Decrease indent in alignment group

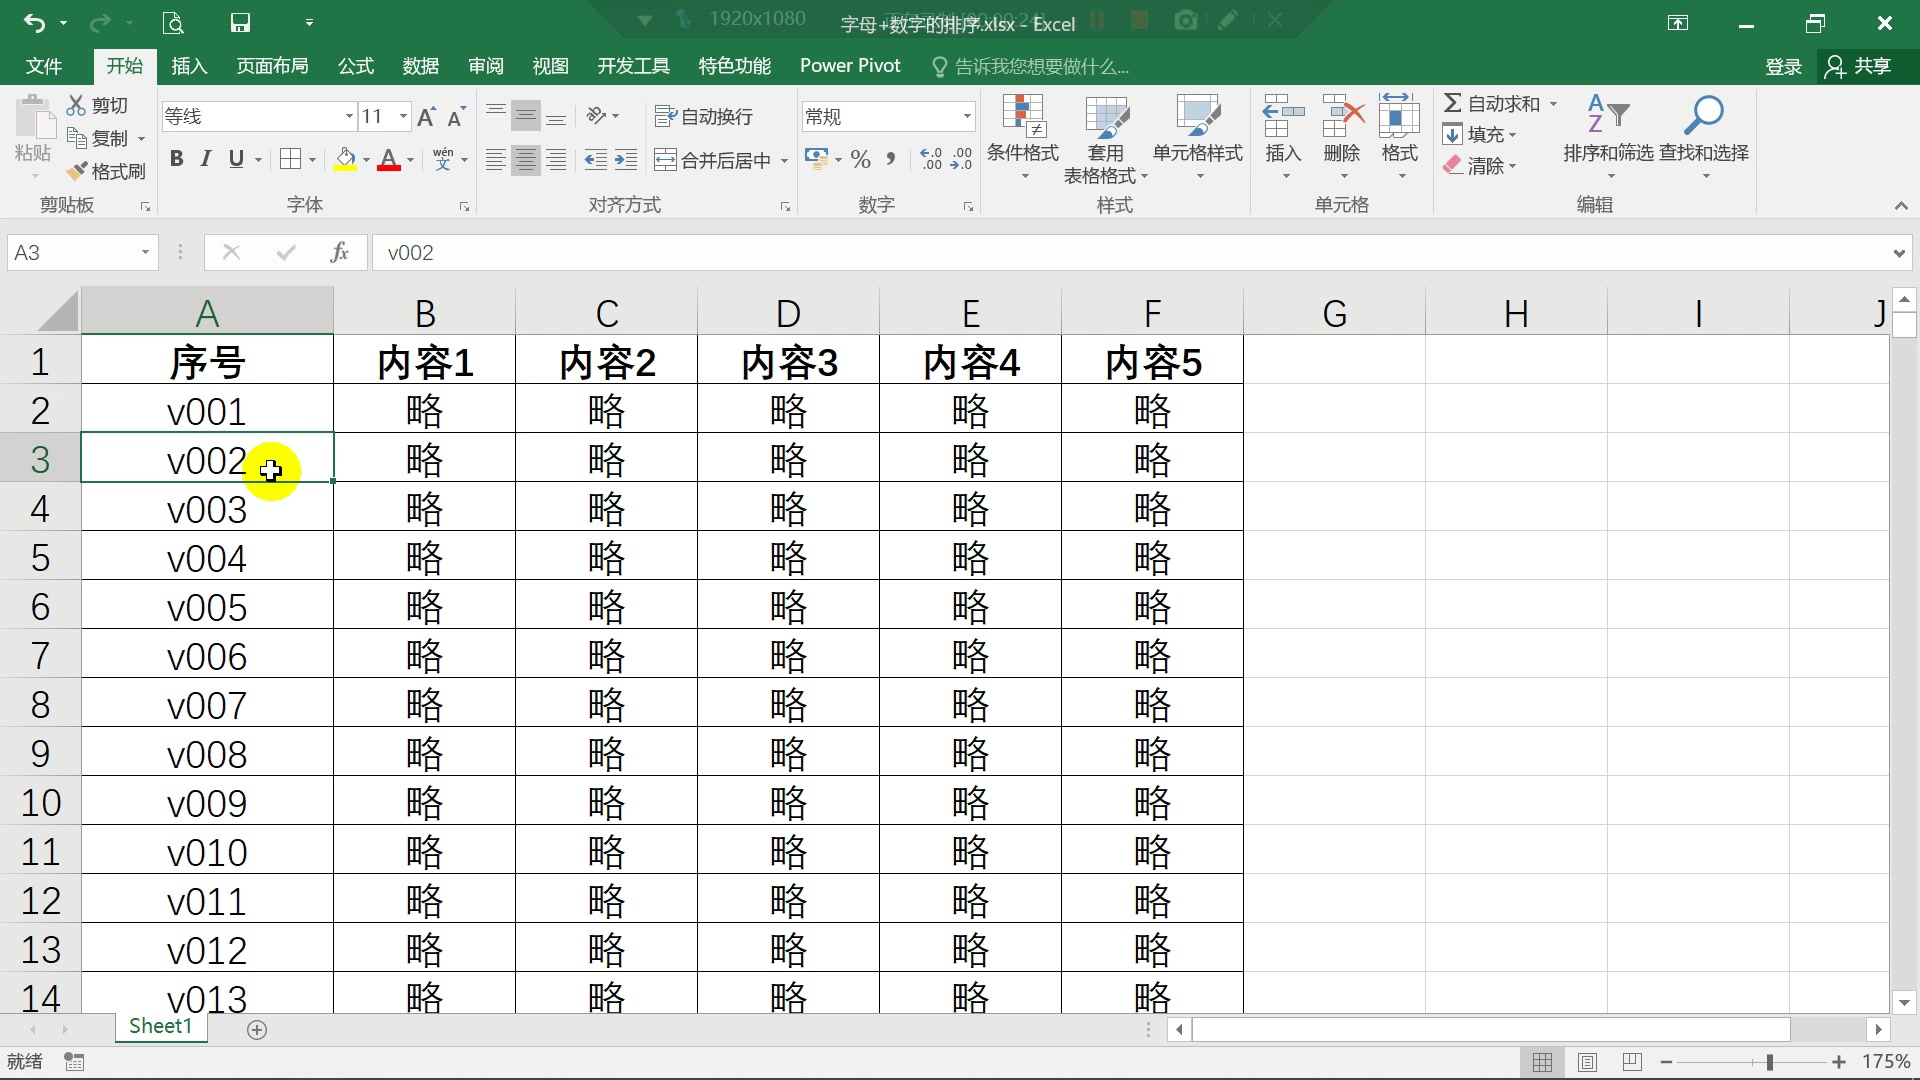[596, 160]
